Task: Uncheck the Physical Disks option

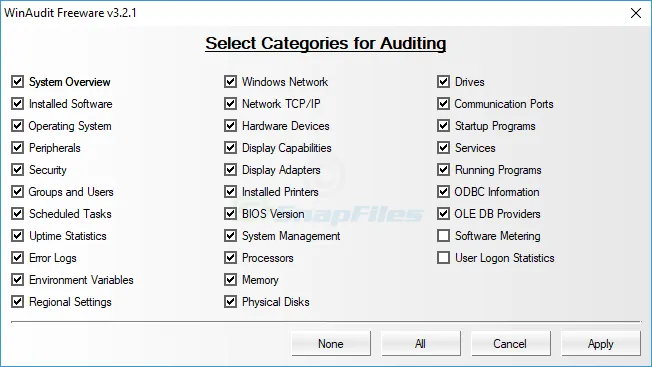Action: [230, 302]
